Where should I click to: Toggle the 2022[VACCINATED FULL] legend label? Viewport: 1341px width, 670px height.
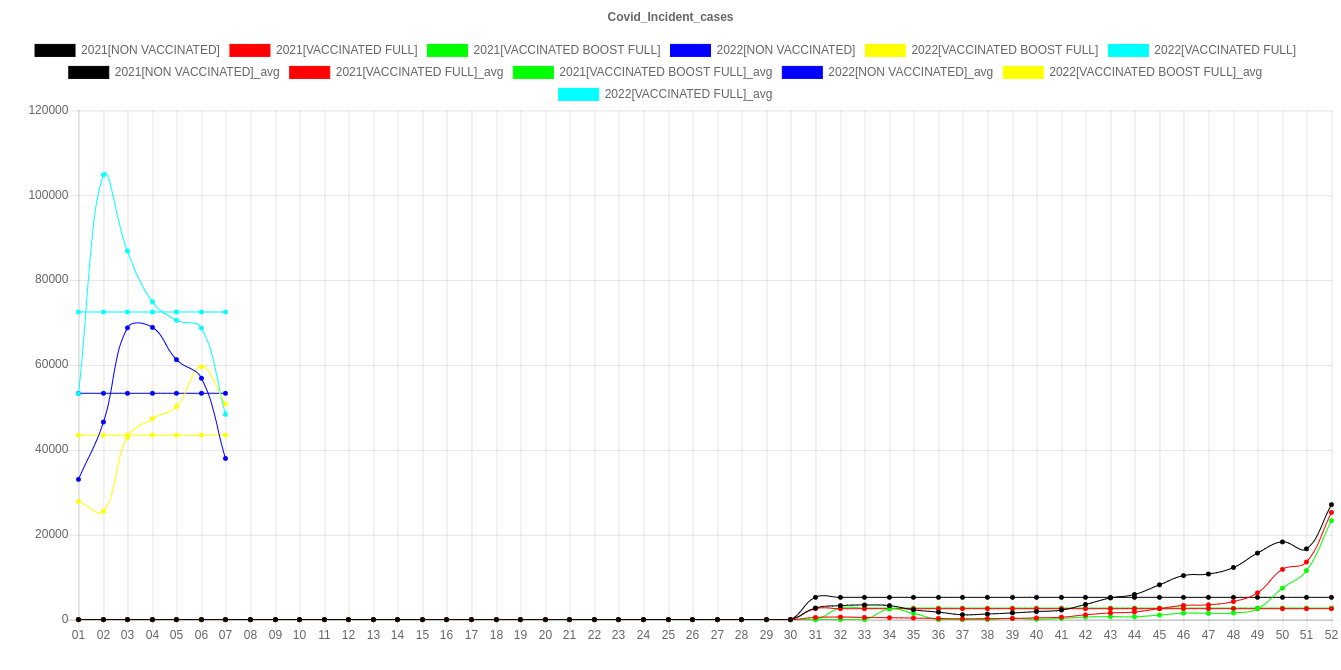coord(1224,50)
